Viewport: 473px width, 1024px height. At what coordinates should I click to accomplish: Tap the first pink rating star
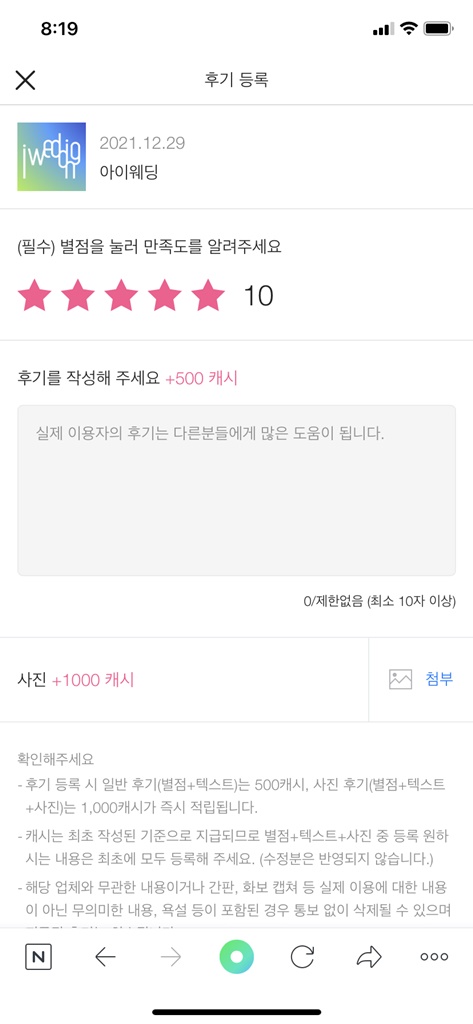(x=34, y=295)
